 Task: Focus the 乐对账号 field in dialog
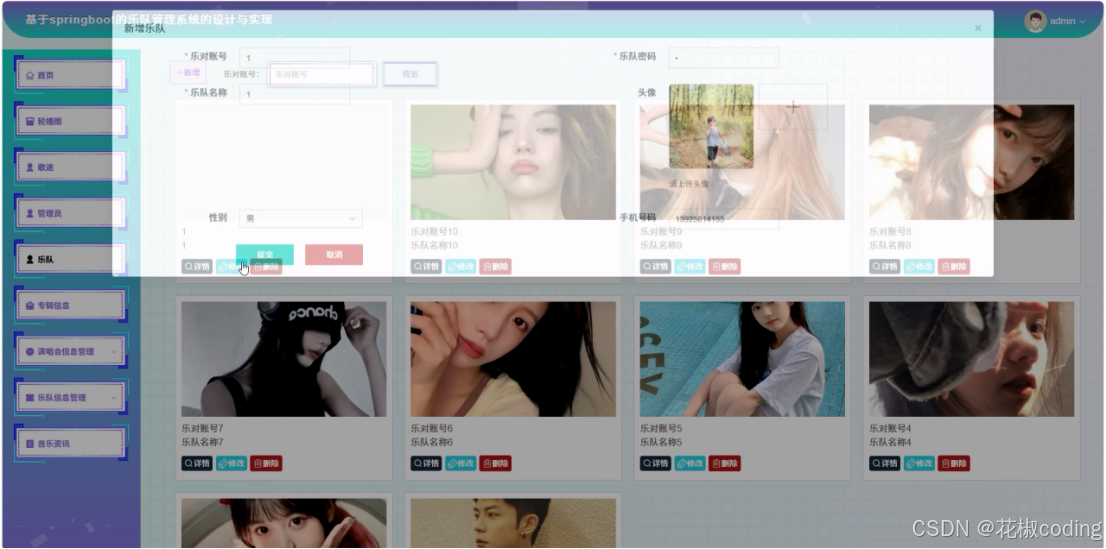click(x=295, y=58)
